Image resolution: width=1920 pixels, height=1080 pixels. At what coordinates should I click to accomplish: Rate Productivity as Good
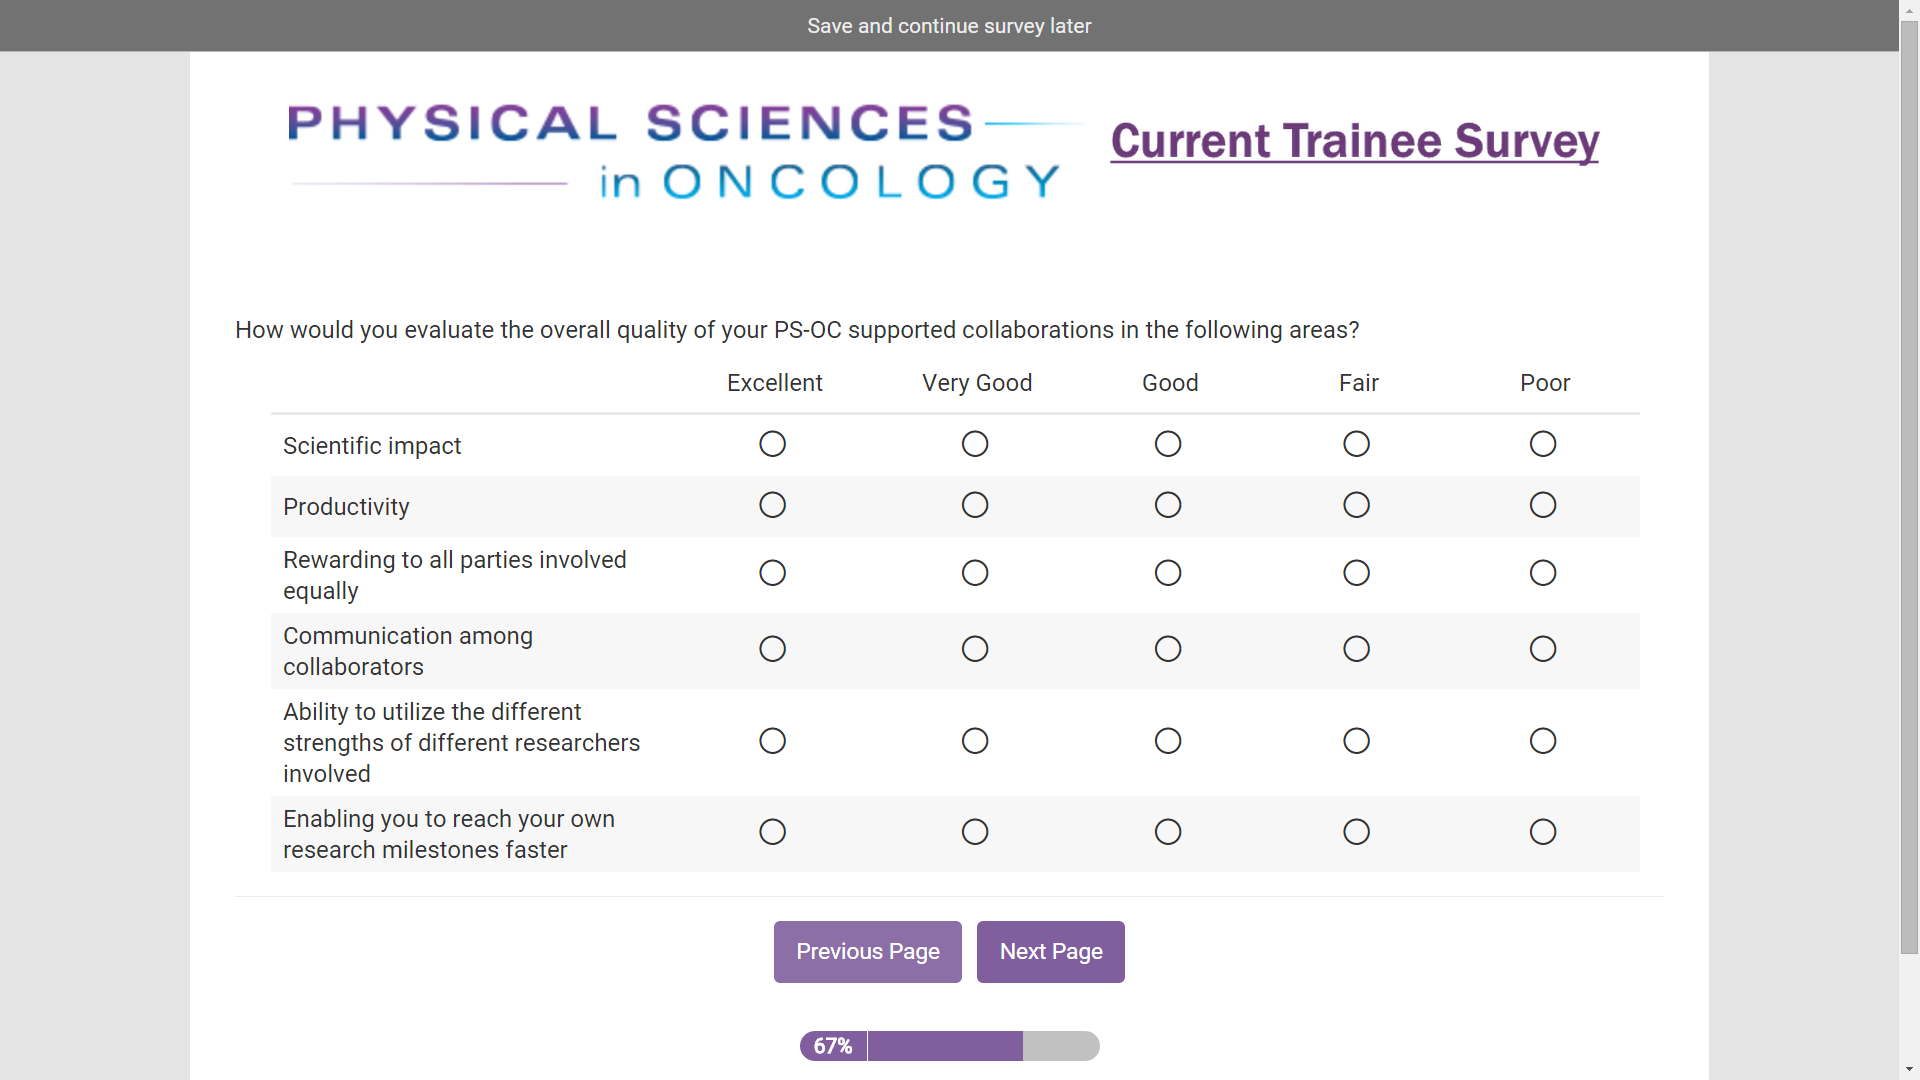(x=1168, y=505)
